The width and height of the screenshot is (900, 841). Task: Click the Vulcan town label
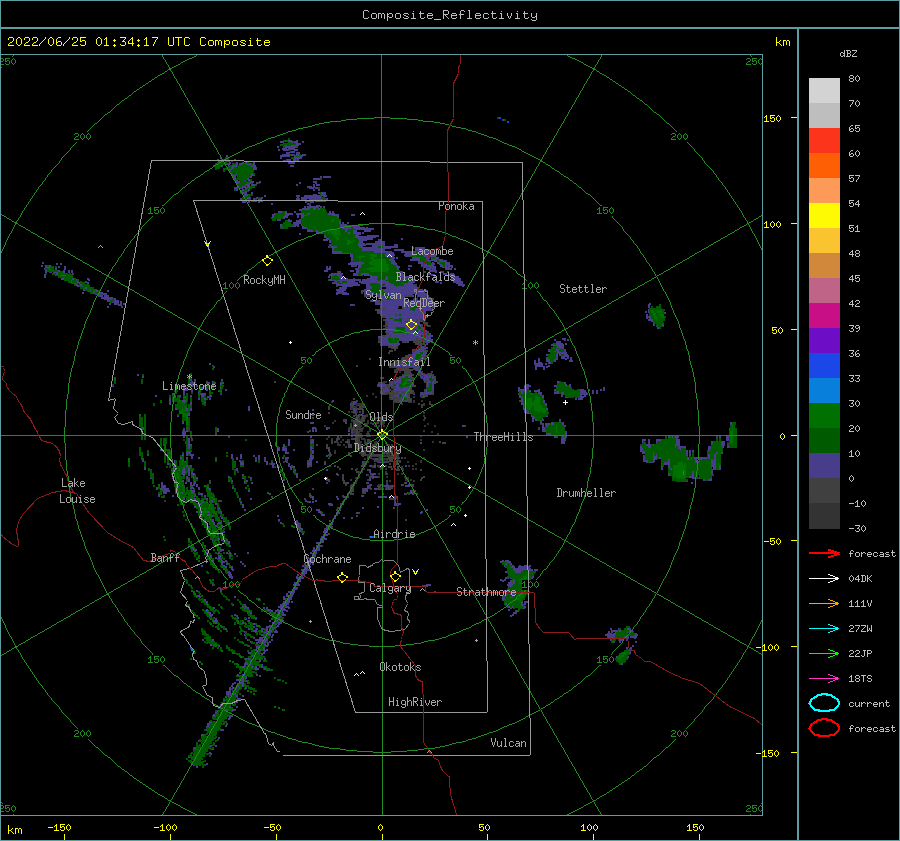[x=509, y=743]
